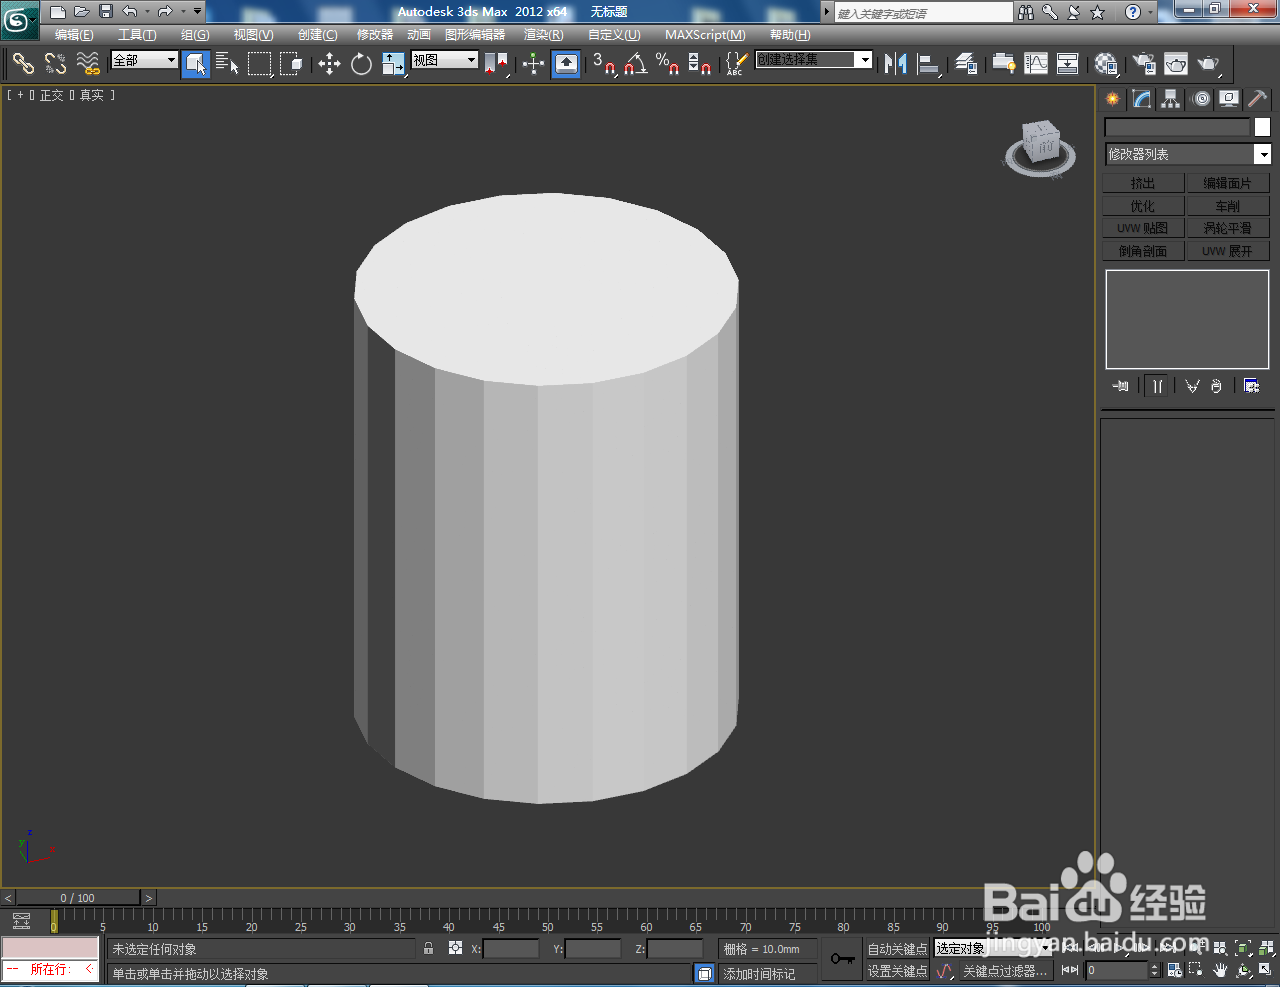Open the 渲染 rendering menu
Screen dimensions: 1280x987
(x=543, y=34)
